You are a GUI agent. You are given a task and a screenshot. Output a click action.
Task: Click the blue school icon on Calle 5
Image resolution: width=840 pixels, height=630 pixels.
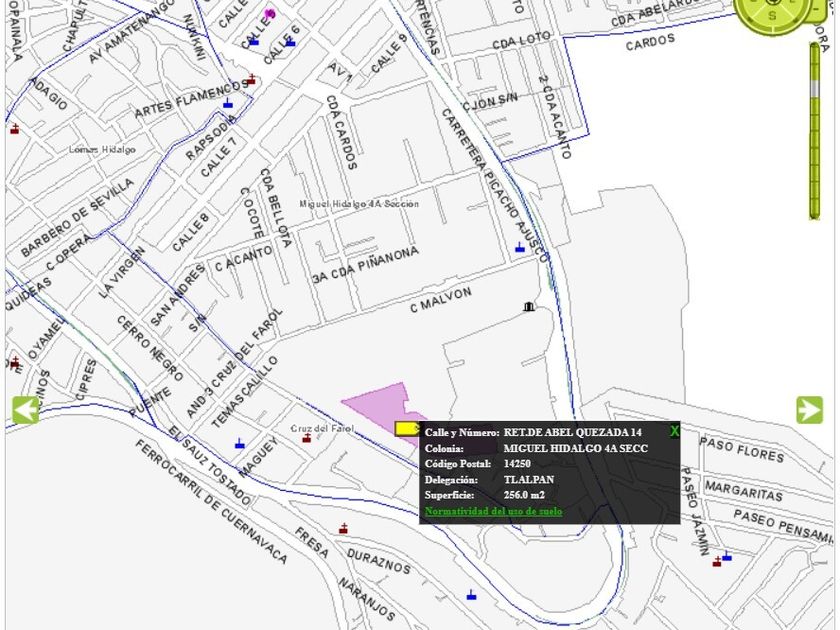tap(254, 41)
